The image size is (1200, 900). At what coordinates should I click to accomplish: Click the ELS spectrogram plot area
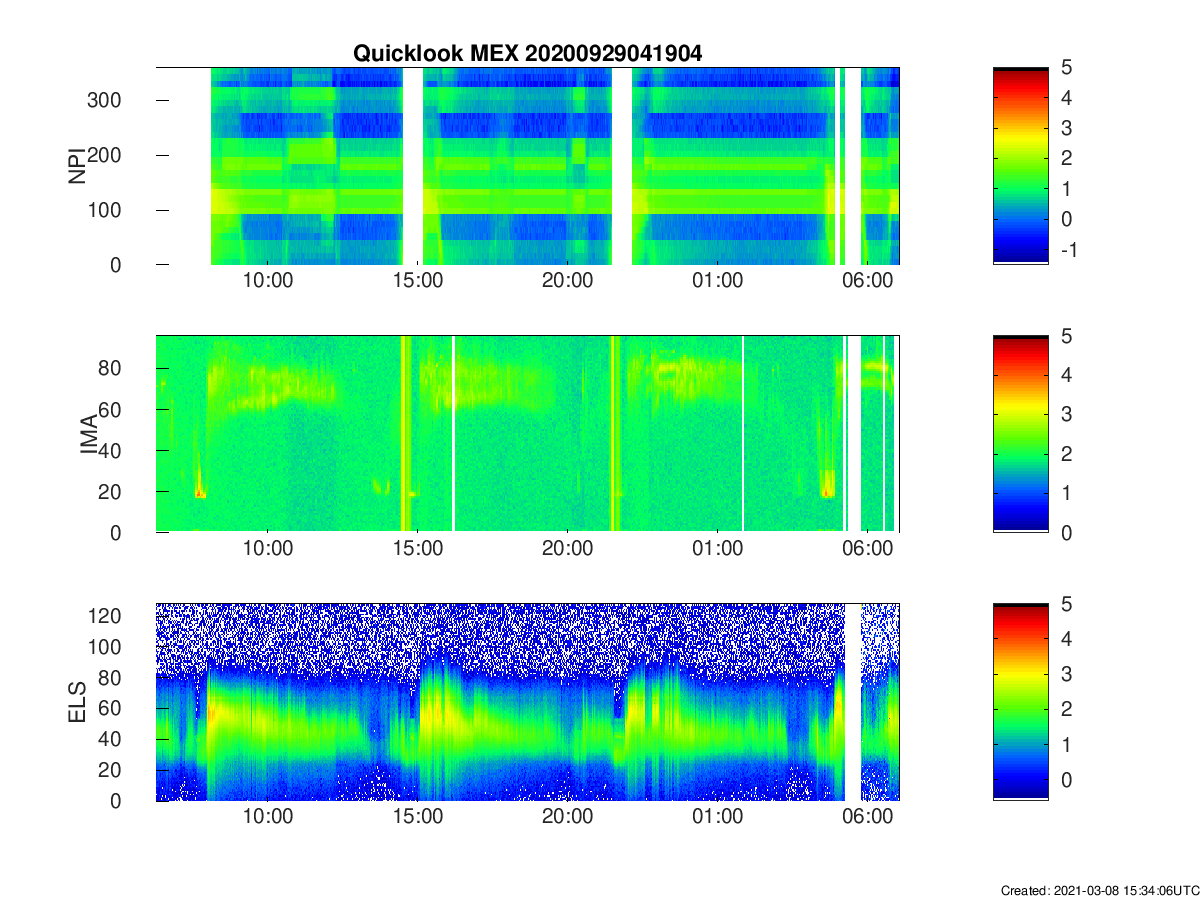click(528, 701)
